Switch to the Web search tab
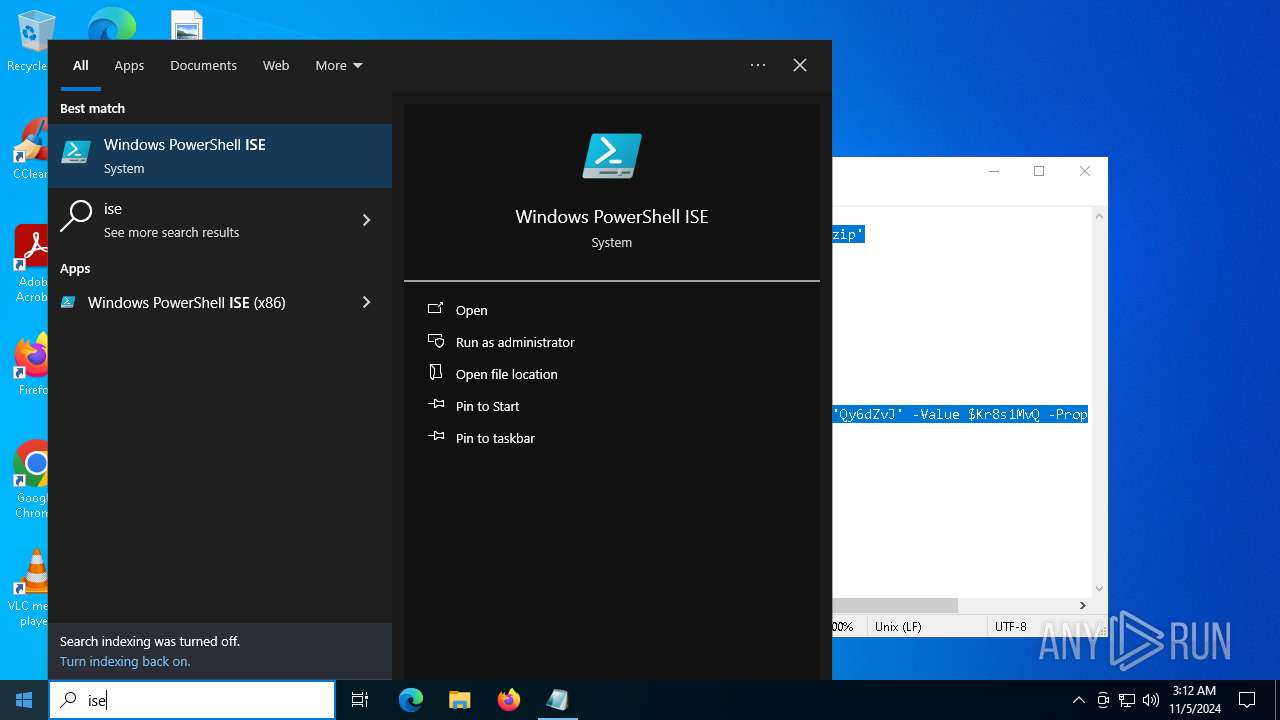Screen dimensions: 1280x720 click(x=276, y=65)
